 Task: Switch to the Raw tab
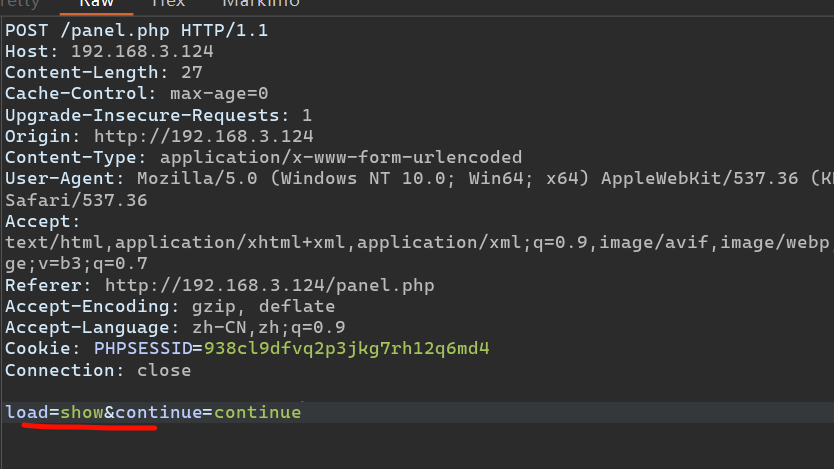point(96,4)
